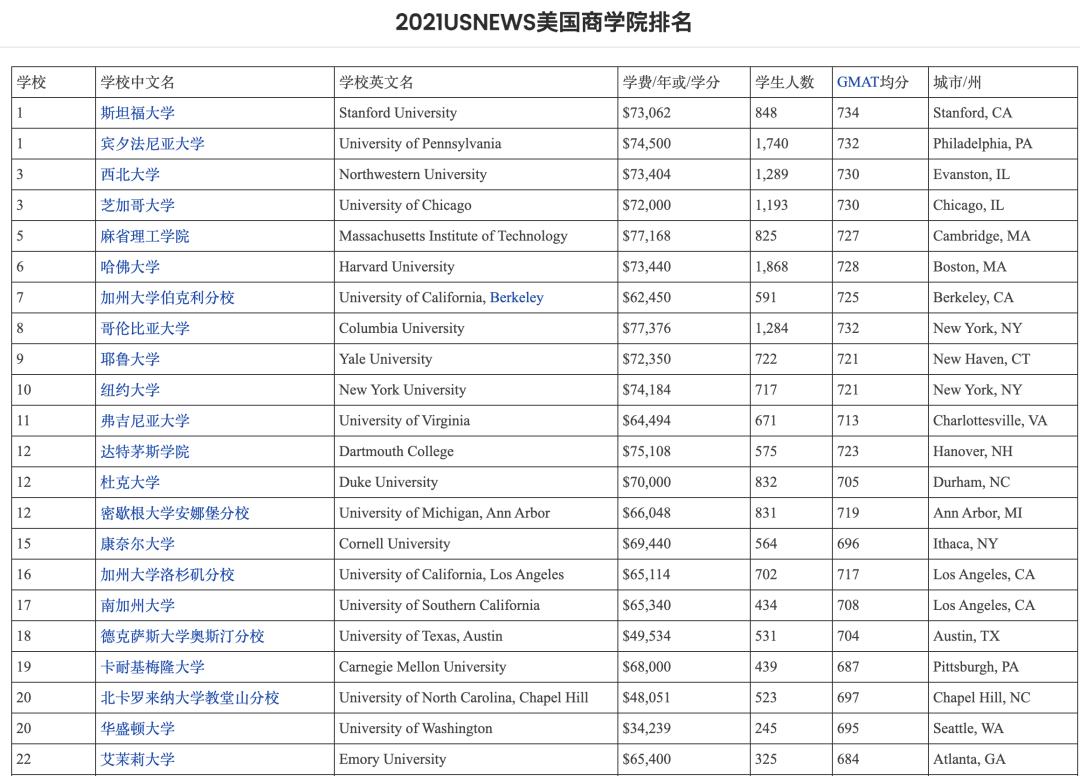Viewport: 1080px width, 776px height.
Task: Select the Cambridge, MA cell
Action: 1003,236
